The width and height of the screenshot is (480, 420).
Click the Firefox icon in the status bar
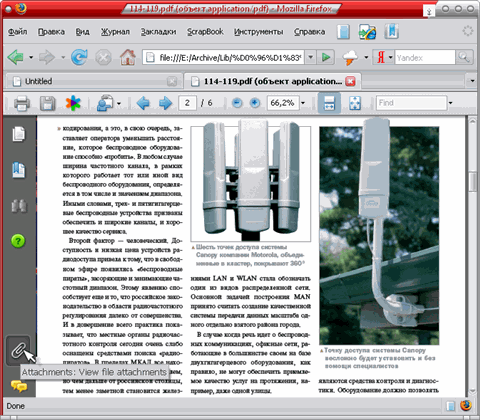[x=466, y=406]
